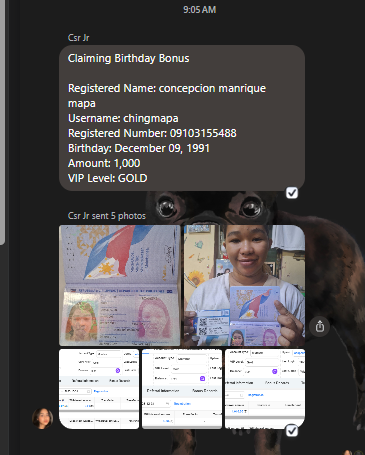The image size is (365, 455).
Task: Click 'Registered Number: 09103155488' line
Action: [152, 133]
